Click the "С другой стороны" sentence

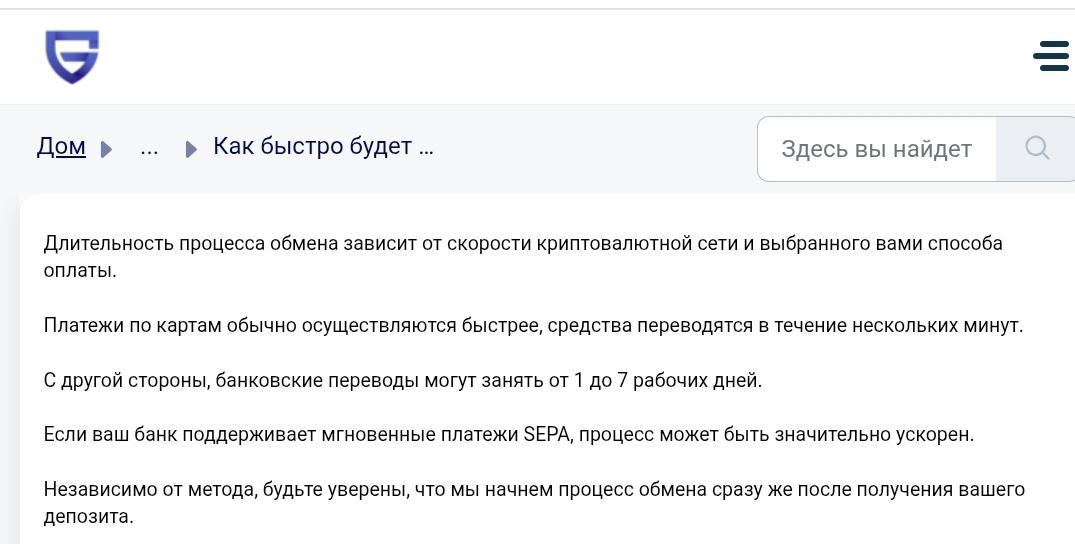[x=402, y=380]
